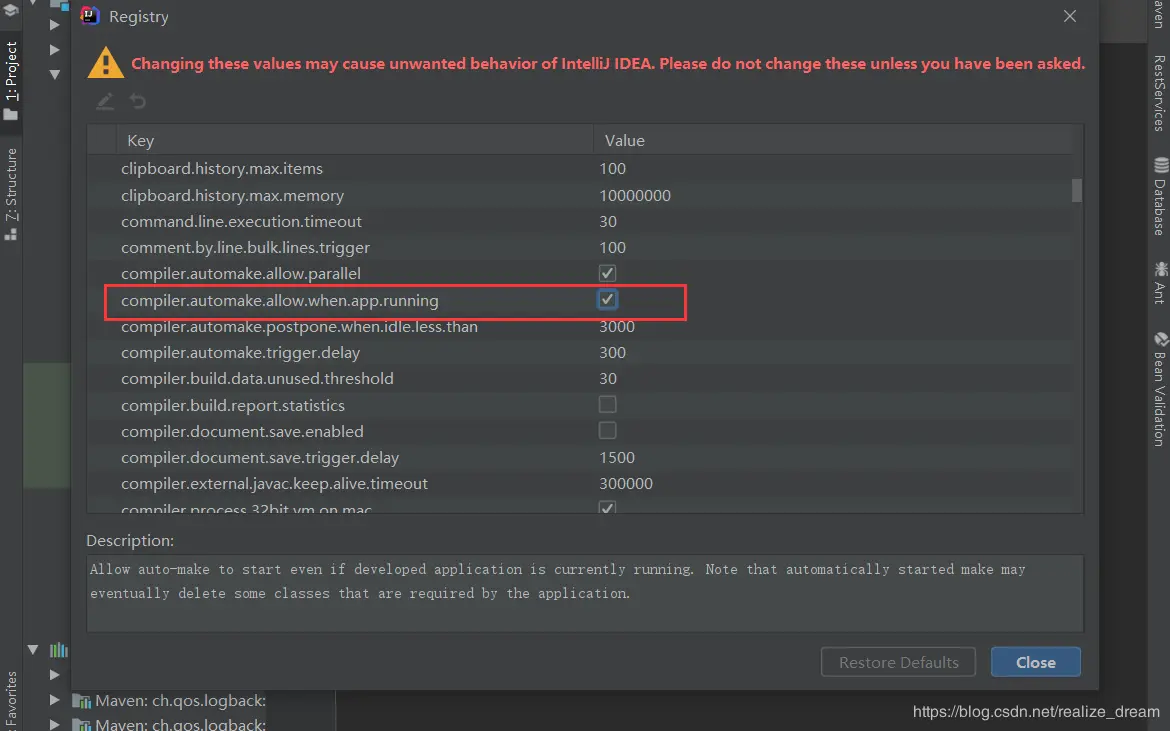Screen dimensions: 1170x731
Task: Click Restore Defaults button
Action: pyautogui.click(x=898, y=662)
